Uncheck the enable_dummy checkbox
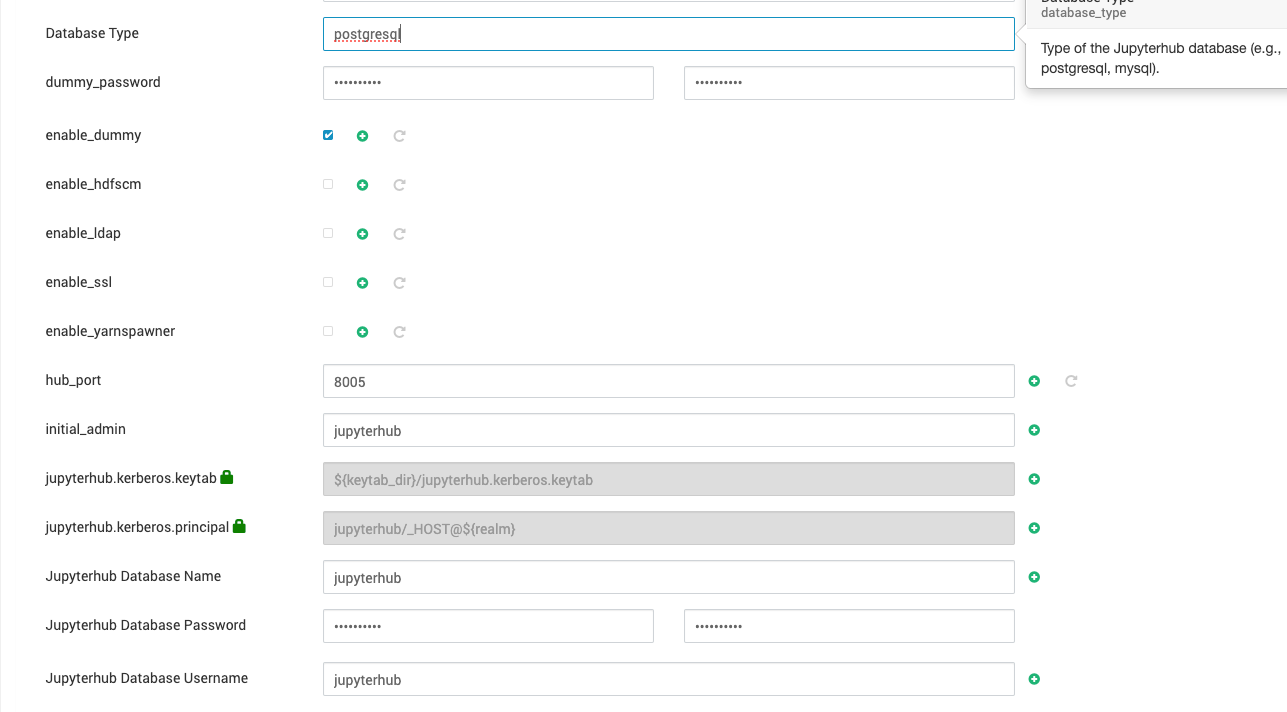Viewport: 1287px width, 712px height. tap(328, 135)
